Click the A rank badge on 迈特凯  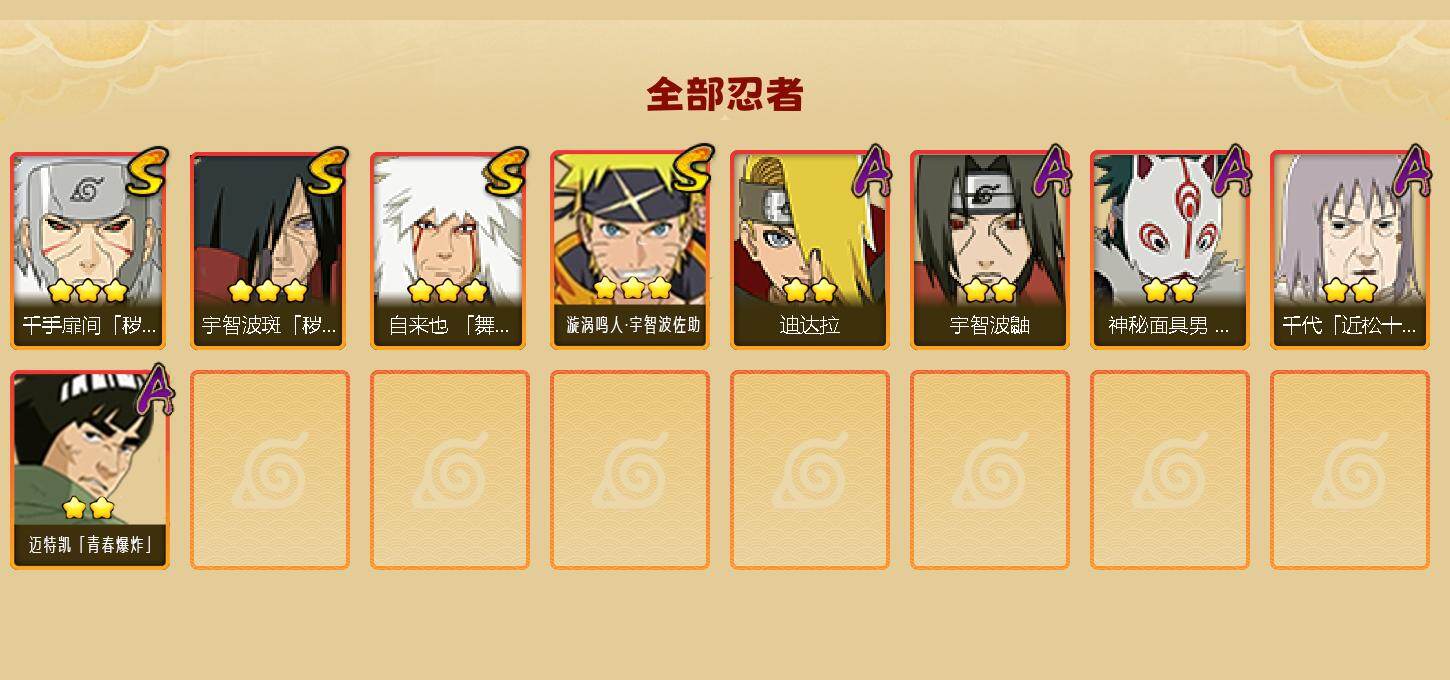[x=155, y=390]
